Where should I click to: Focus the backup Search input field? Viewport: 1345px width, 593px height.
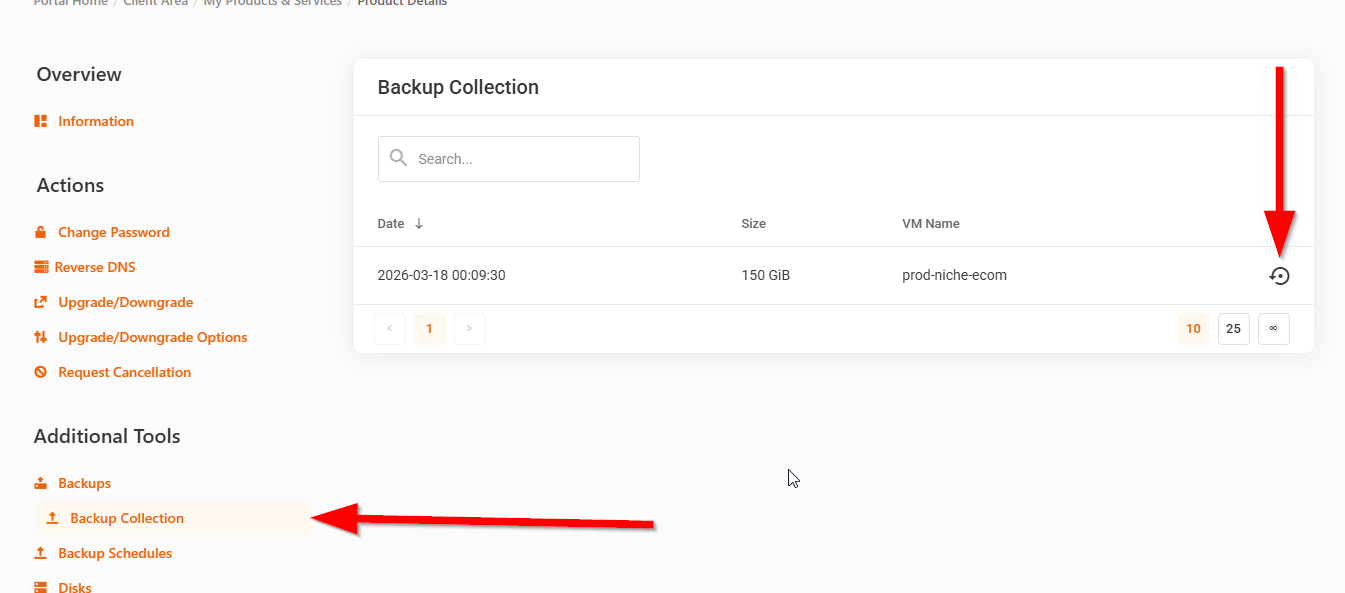click(x=522, y=159)
